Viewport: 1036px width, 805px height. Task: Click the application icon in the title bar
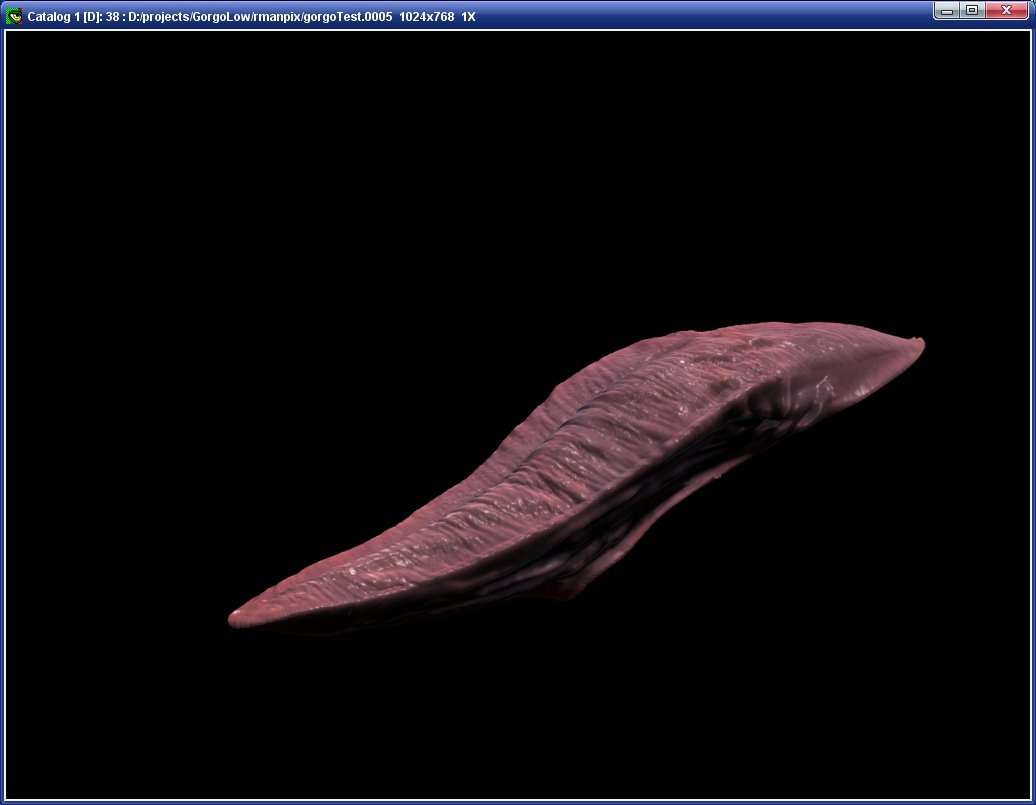click(14, 16)
